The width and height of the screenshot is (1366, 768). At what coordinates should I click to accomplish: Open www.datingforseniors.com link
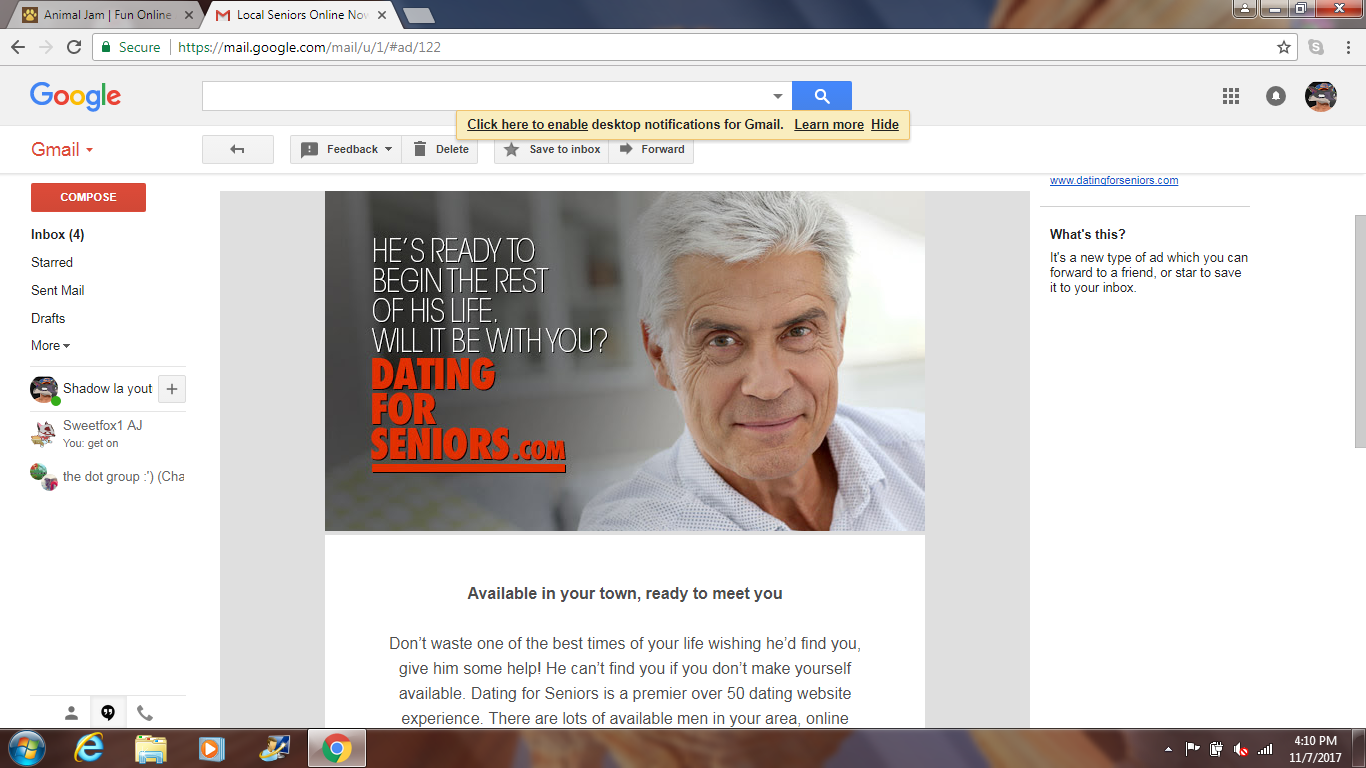tap(1114, 181)
